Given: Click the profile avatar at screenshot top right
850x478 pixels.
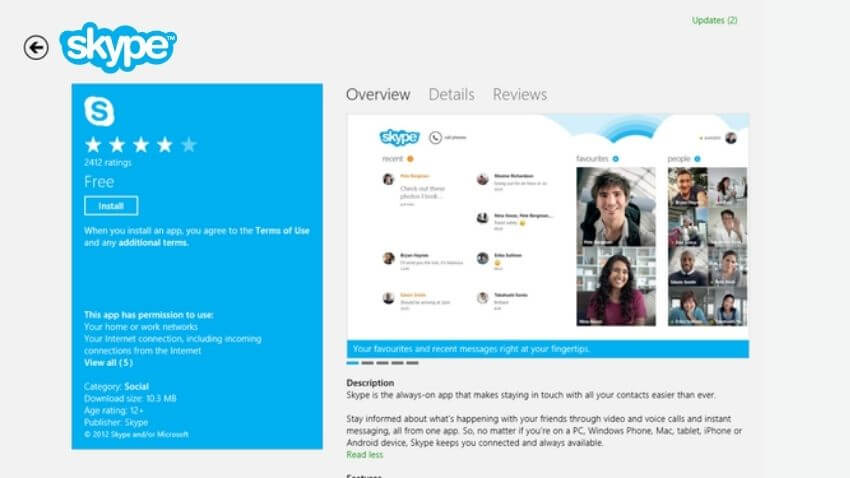Looking at the screenshot, I should [731, 138].
